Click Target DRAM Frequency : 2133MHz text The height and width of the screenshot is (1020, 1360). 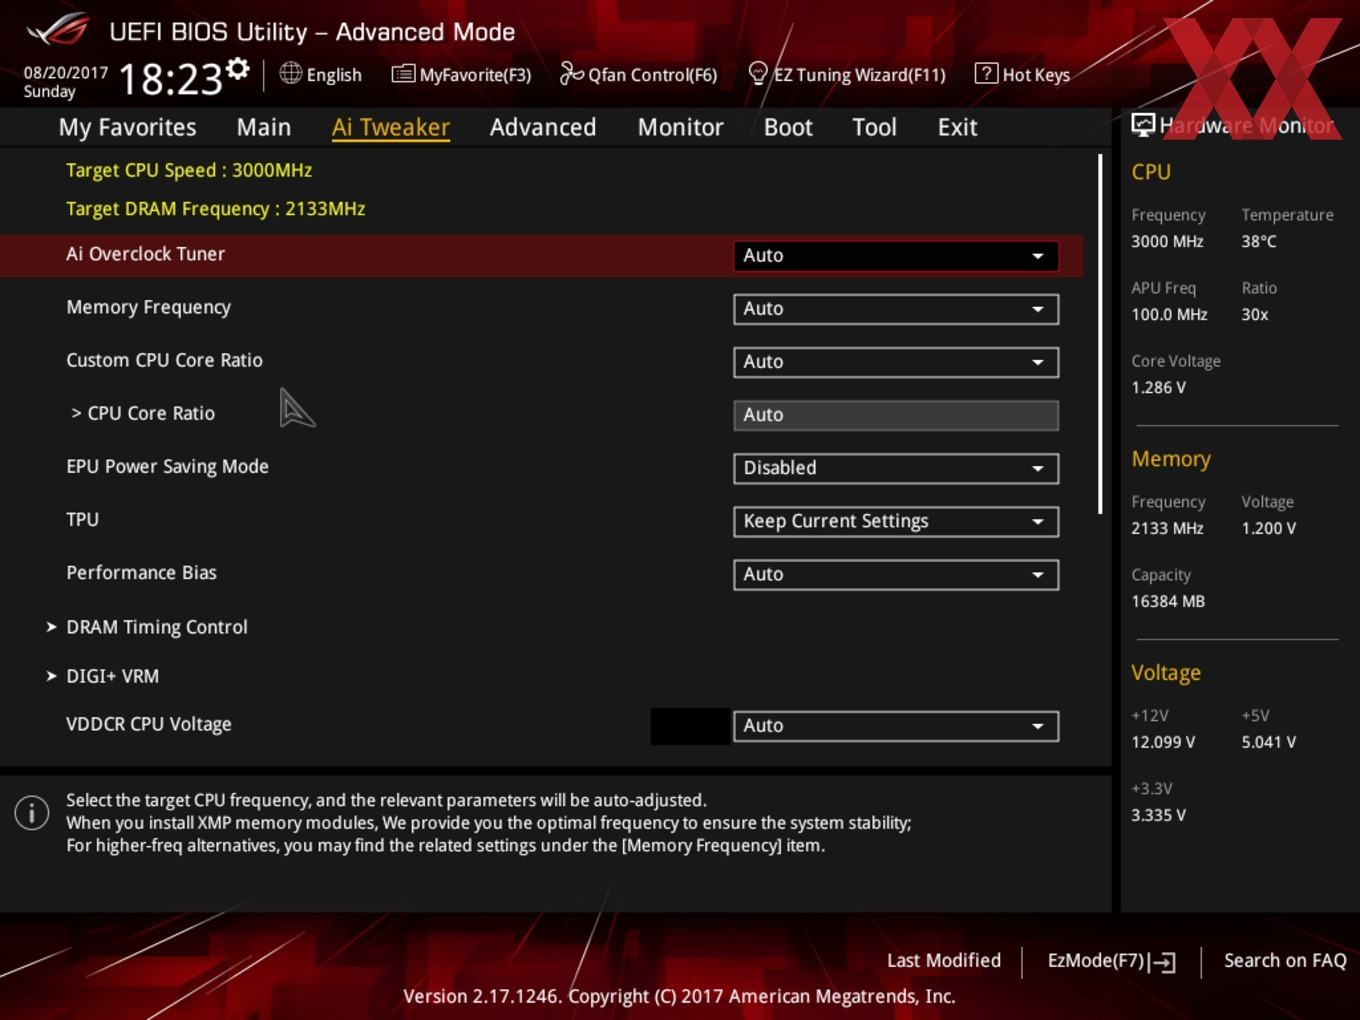(x=216, y=208)
